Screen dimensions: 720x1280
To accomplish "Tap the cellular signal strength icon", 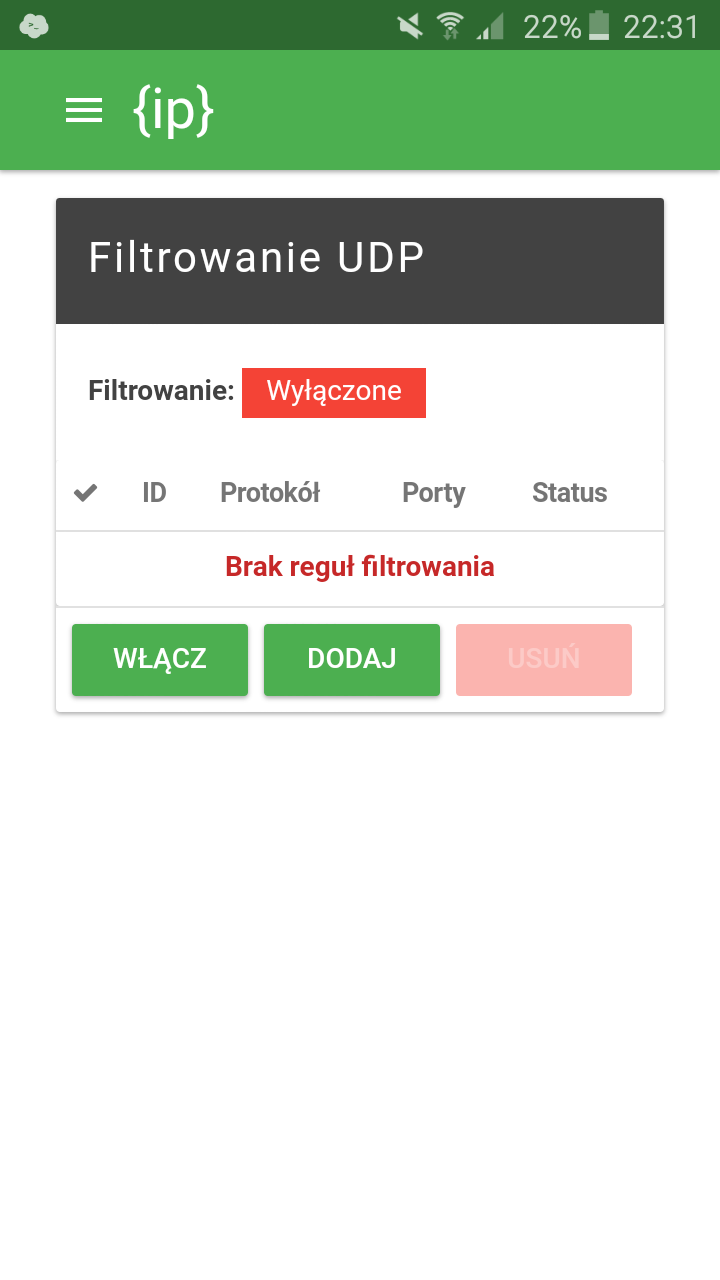I will pos(490,26).
